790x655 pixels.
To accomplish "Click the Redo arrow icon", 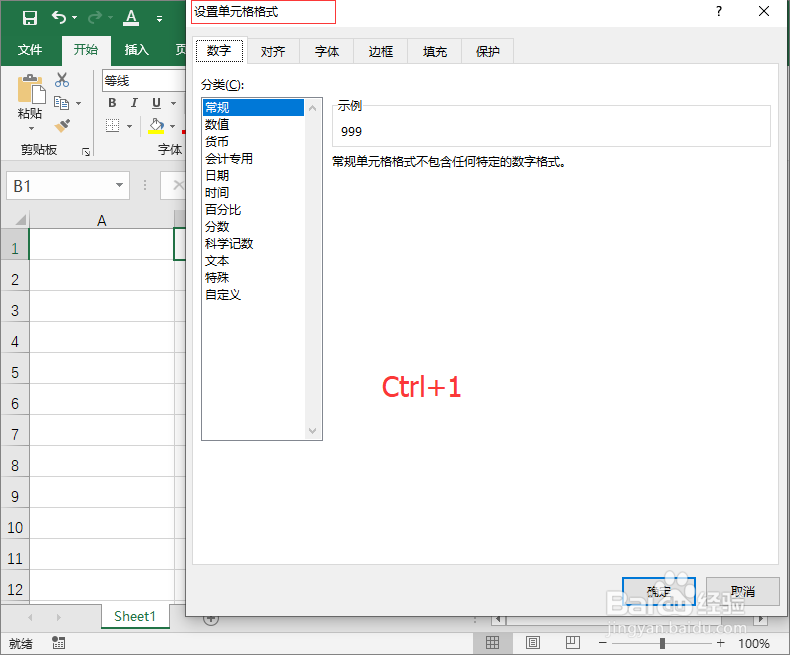I will point(95,18).
